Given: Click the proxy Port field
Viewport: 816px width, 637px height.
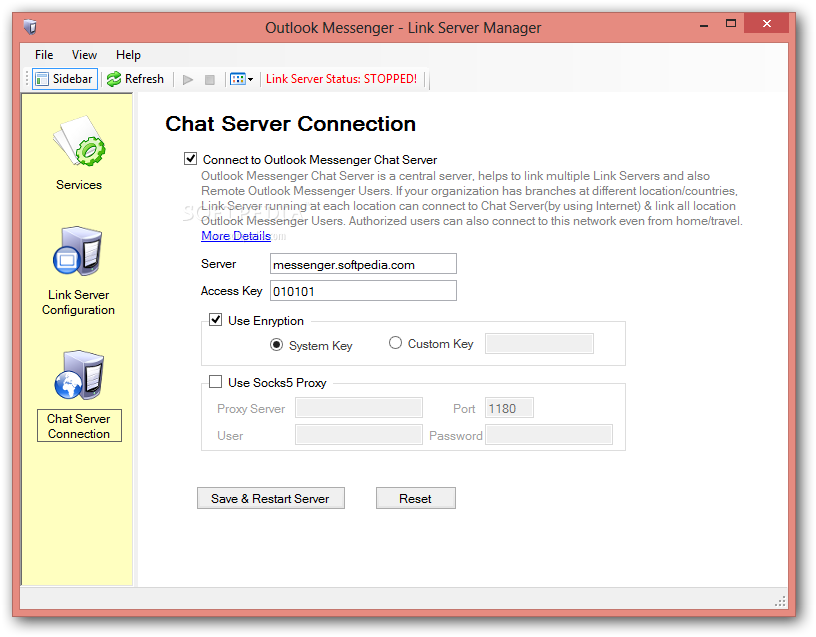Looking at the screenshot, I should coord(509,407).
